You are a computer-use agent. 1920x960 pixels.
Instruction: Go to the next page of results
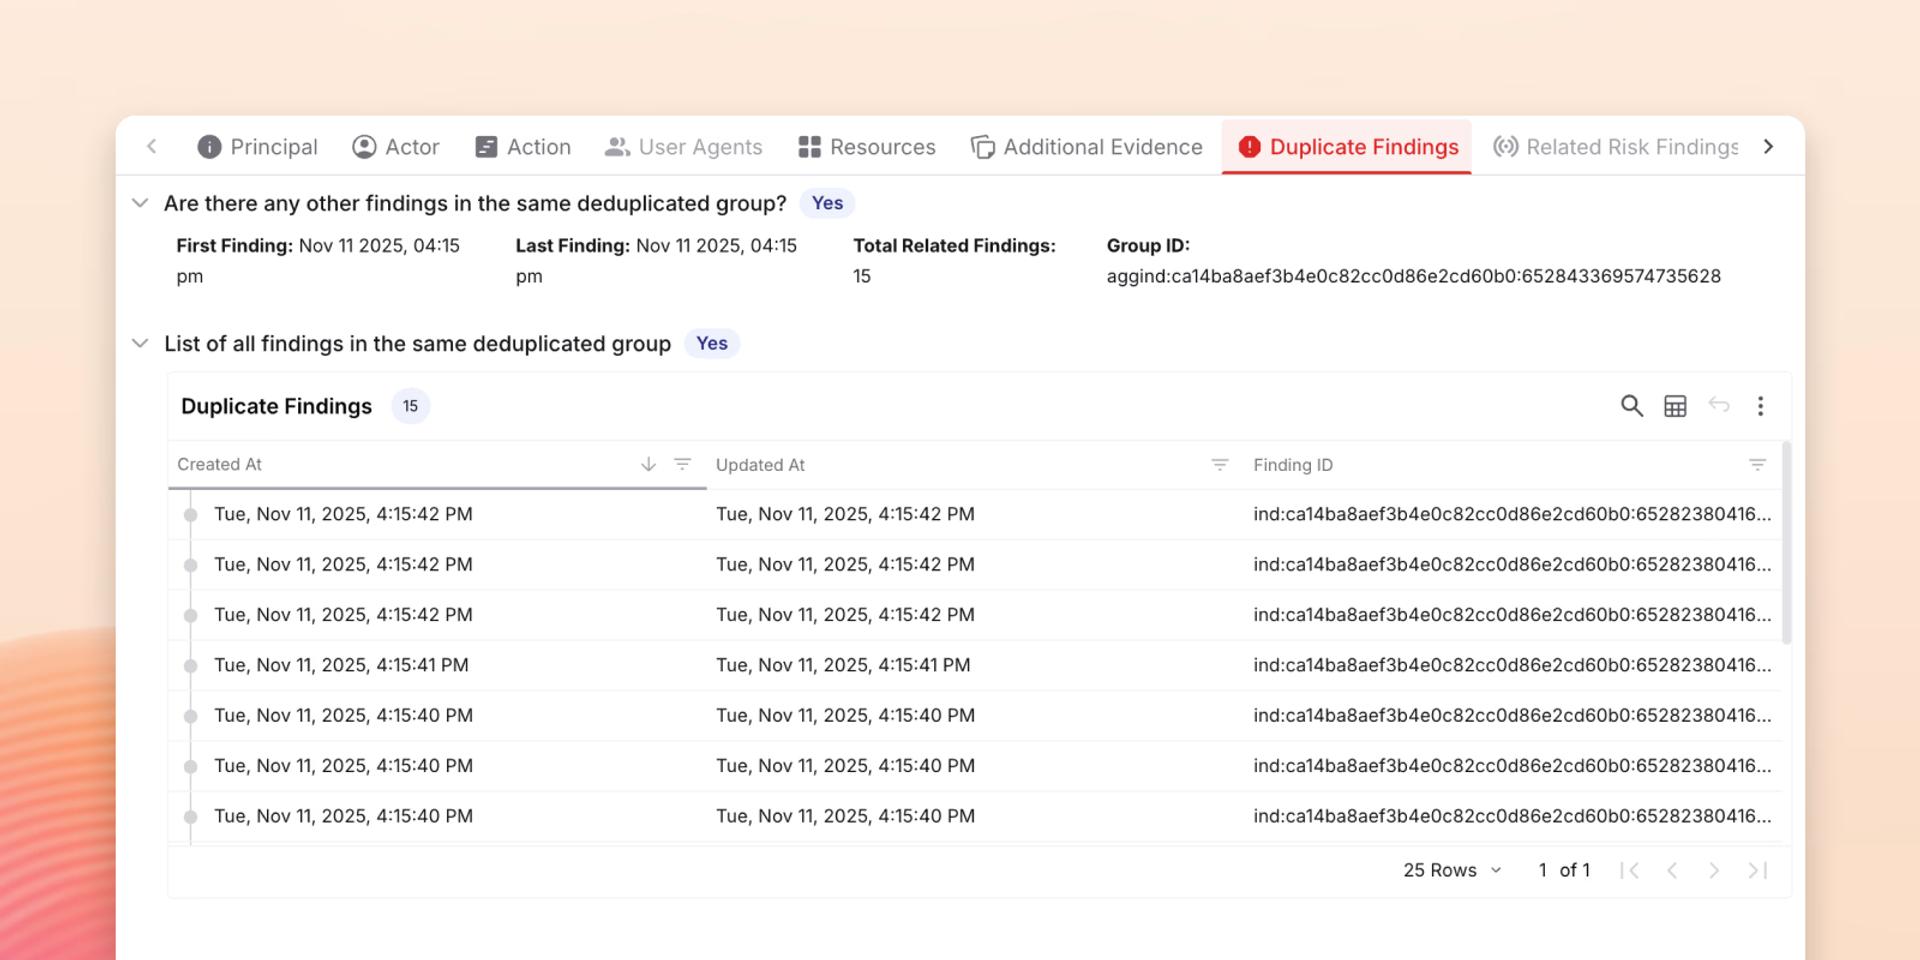pyautogui.click(x=1714, y=870)
